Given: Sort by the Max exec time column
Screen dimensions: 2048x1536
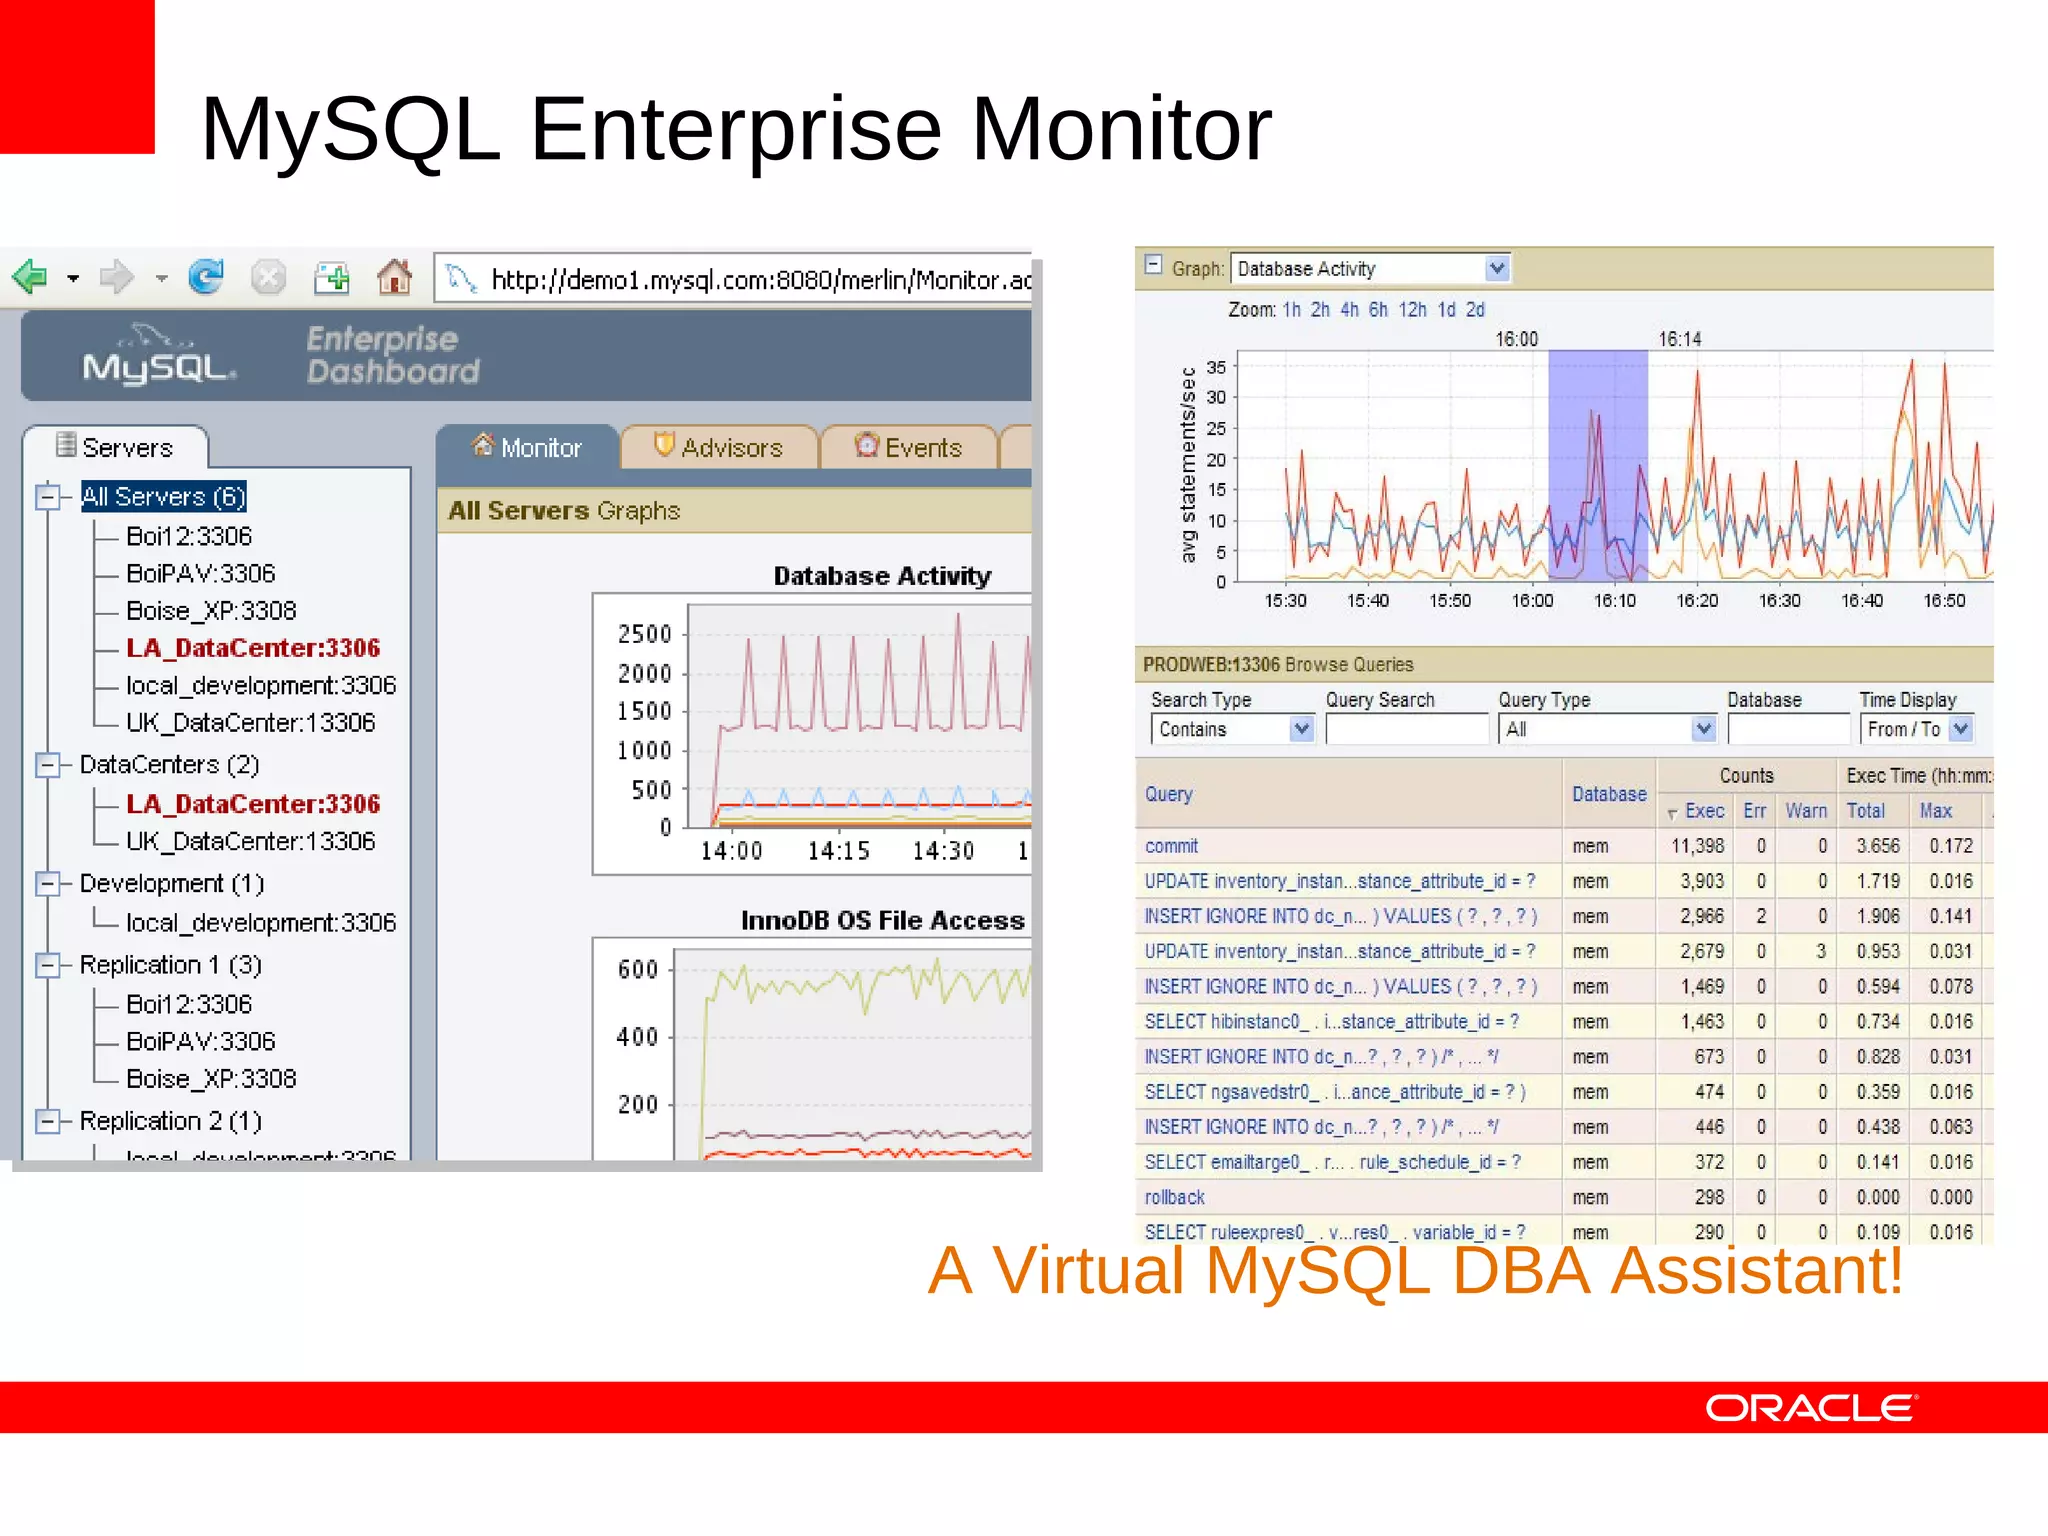Looking at the screenshot, I should [x=1936, y=811].
